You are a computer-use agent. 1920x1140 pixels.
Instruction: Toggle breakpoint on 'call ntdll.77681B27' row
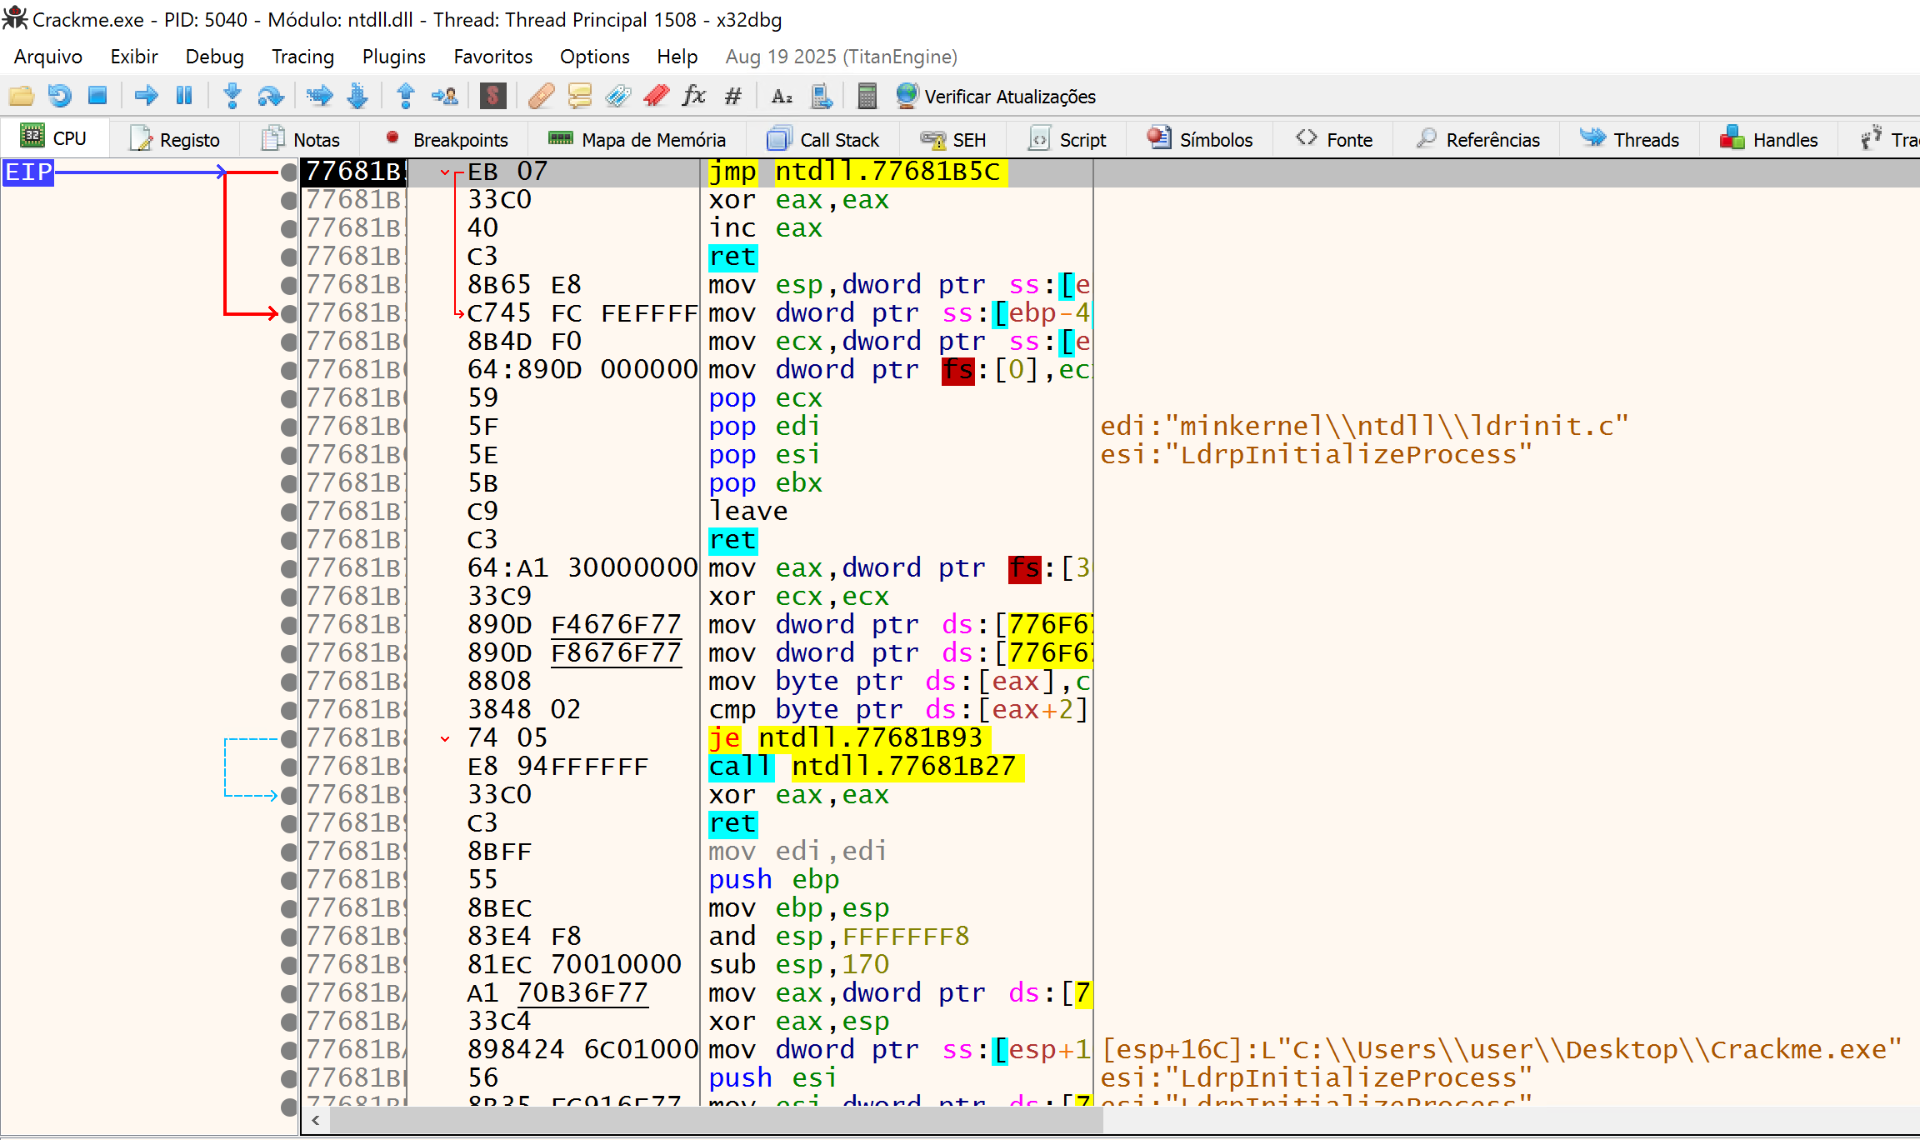[289, 767]
